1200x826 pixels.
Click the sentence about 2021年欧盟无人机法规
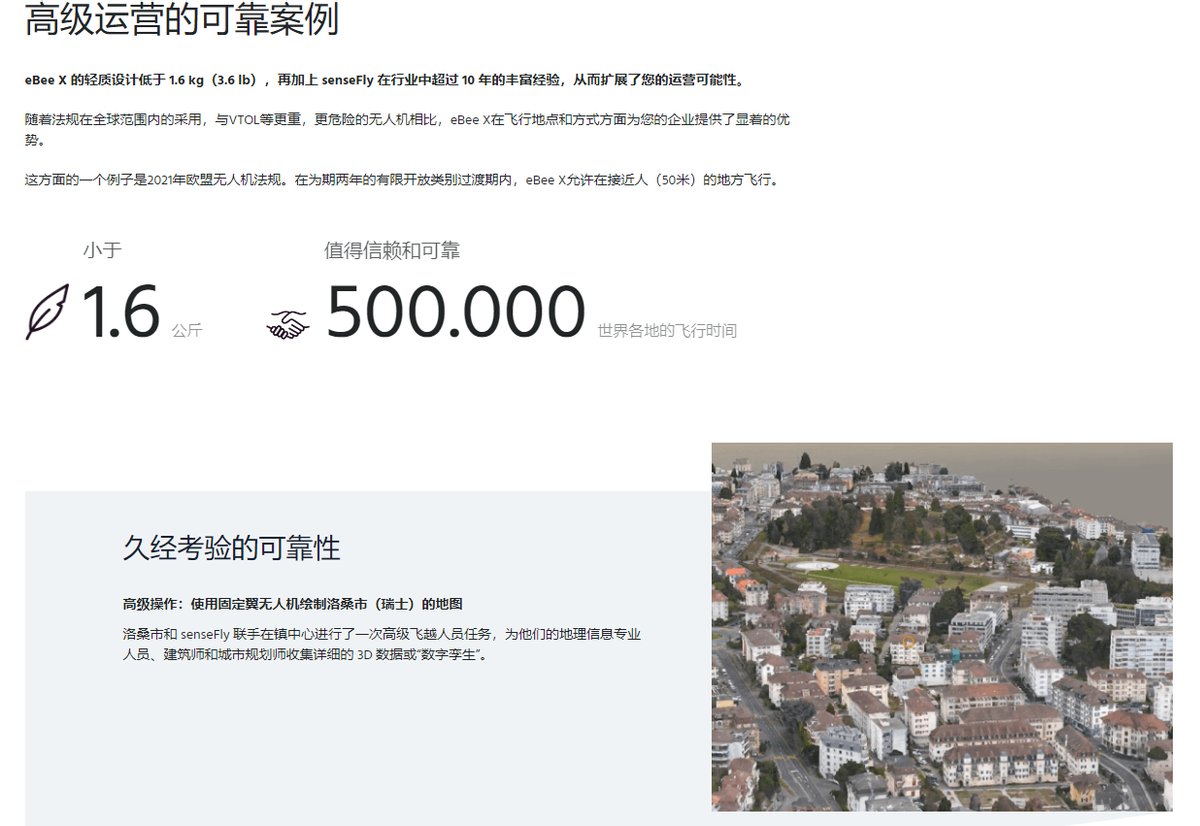point(400,180)
